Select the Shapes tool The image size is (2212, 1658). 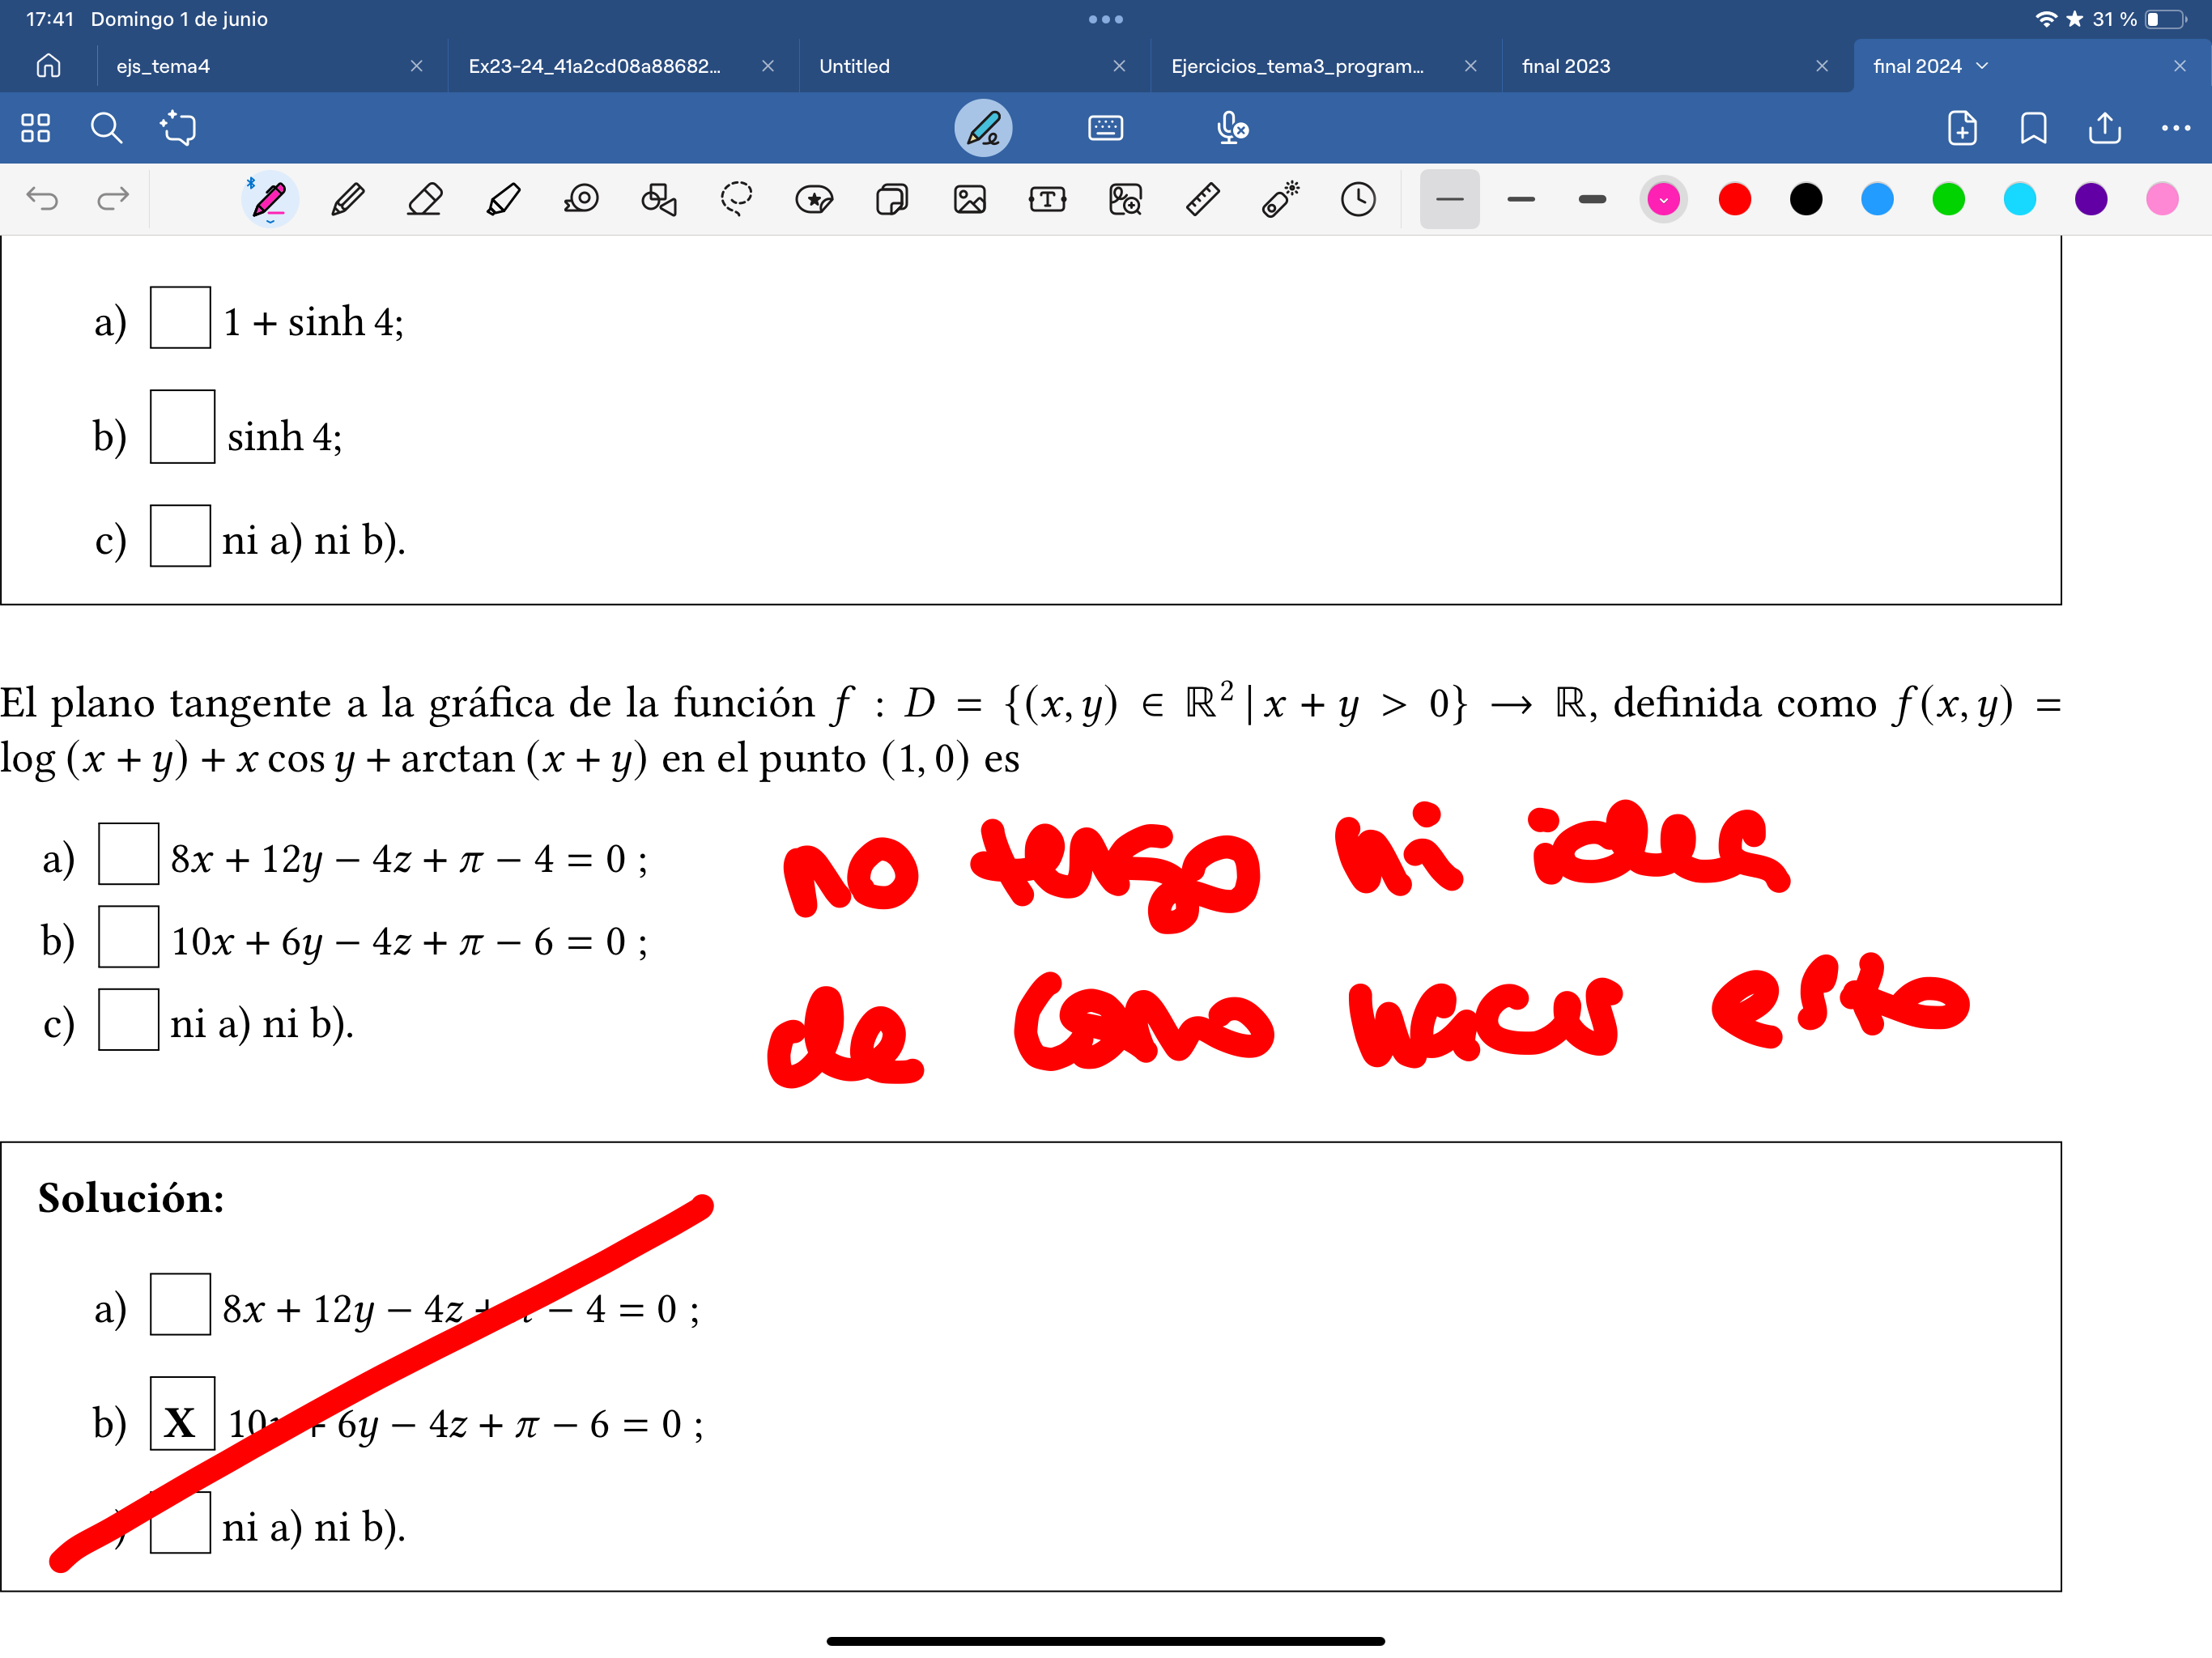(659, 199)
